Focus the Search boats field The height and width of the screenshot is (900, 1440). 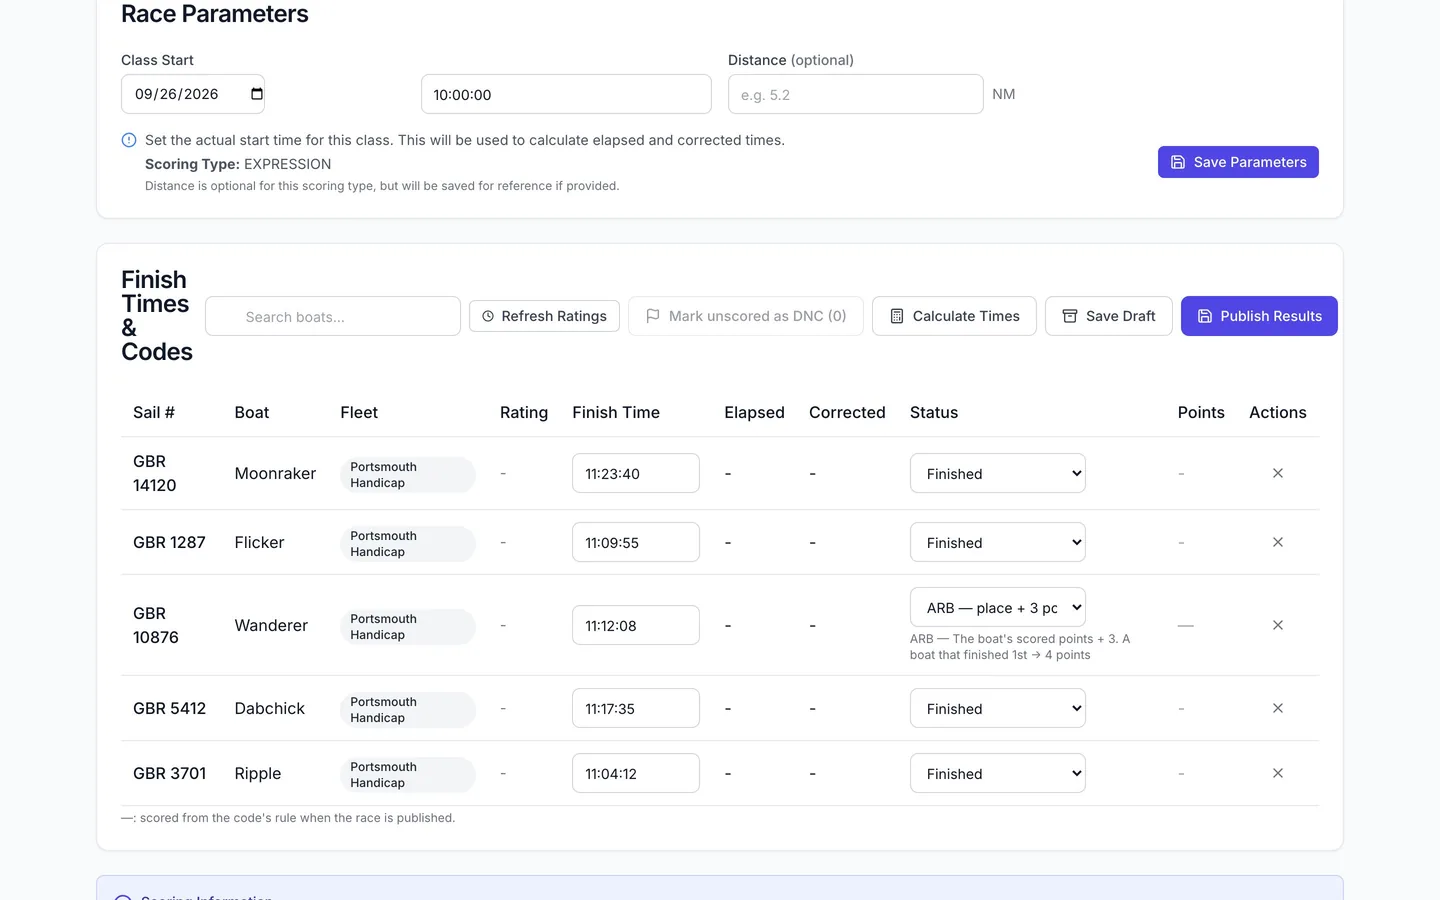click(333, 316)
